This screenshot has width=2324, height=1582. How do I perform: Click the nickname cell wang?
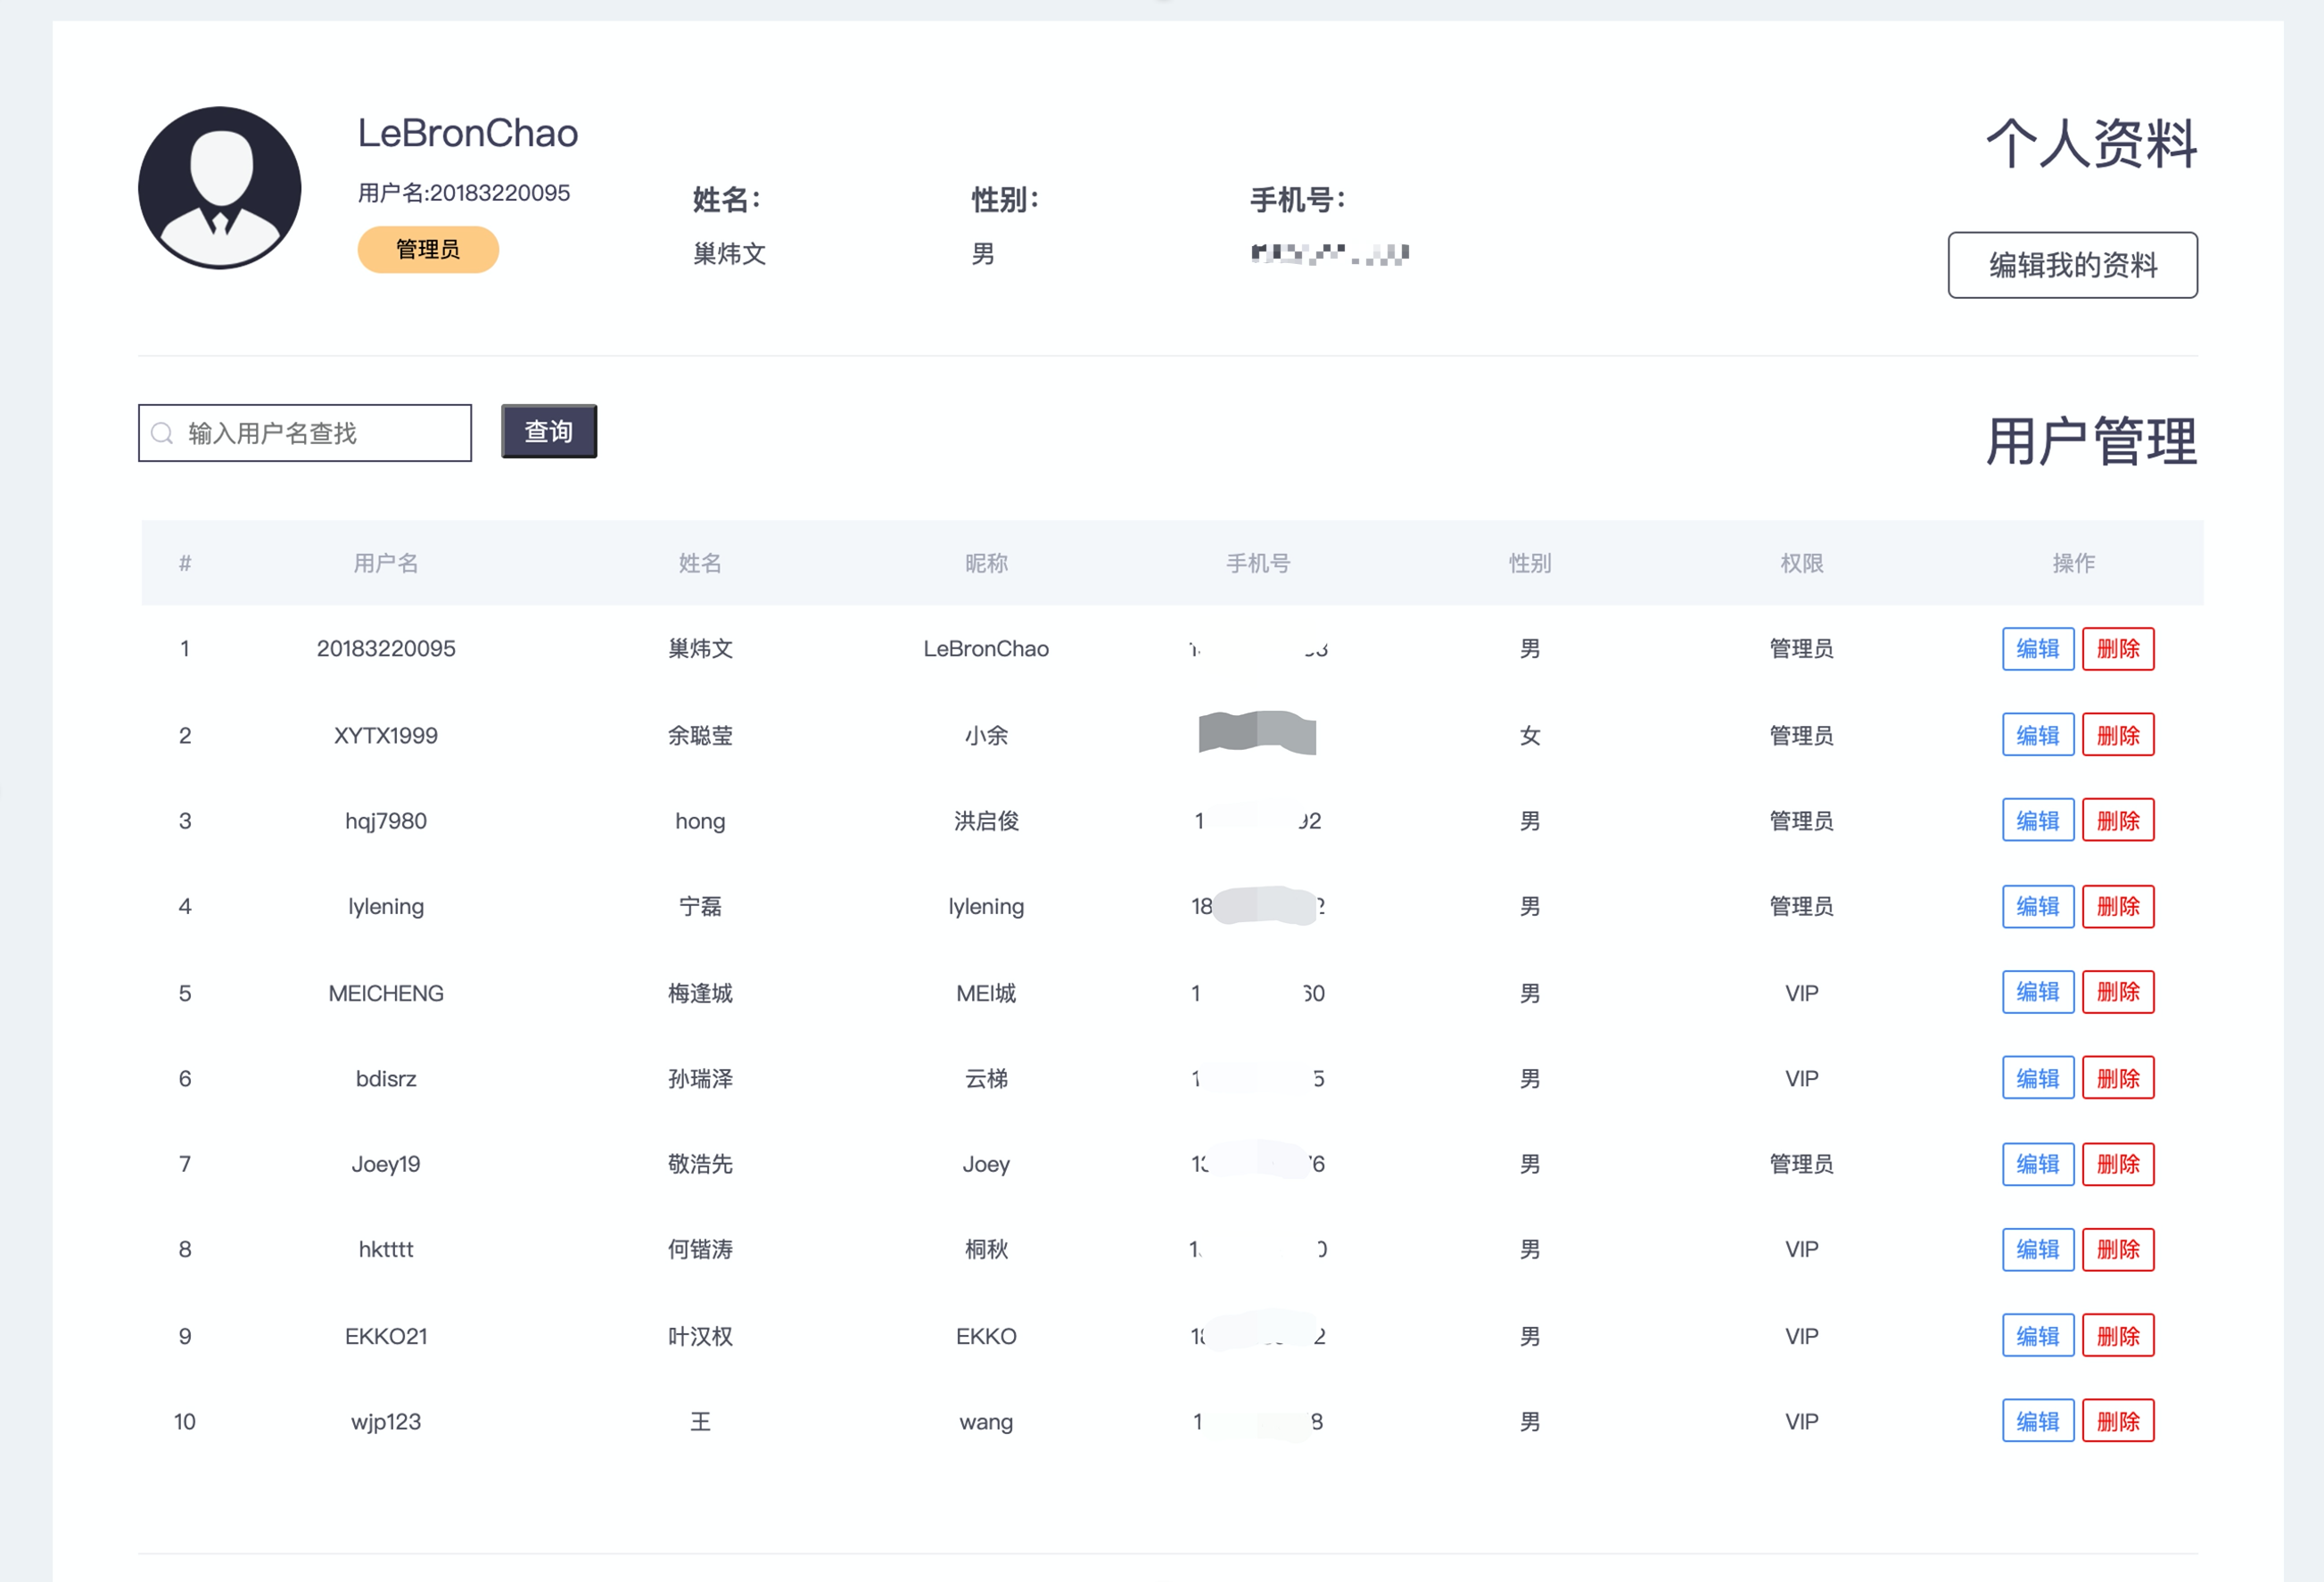click(x=986, y=1422)
